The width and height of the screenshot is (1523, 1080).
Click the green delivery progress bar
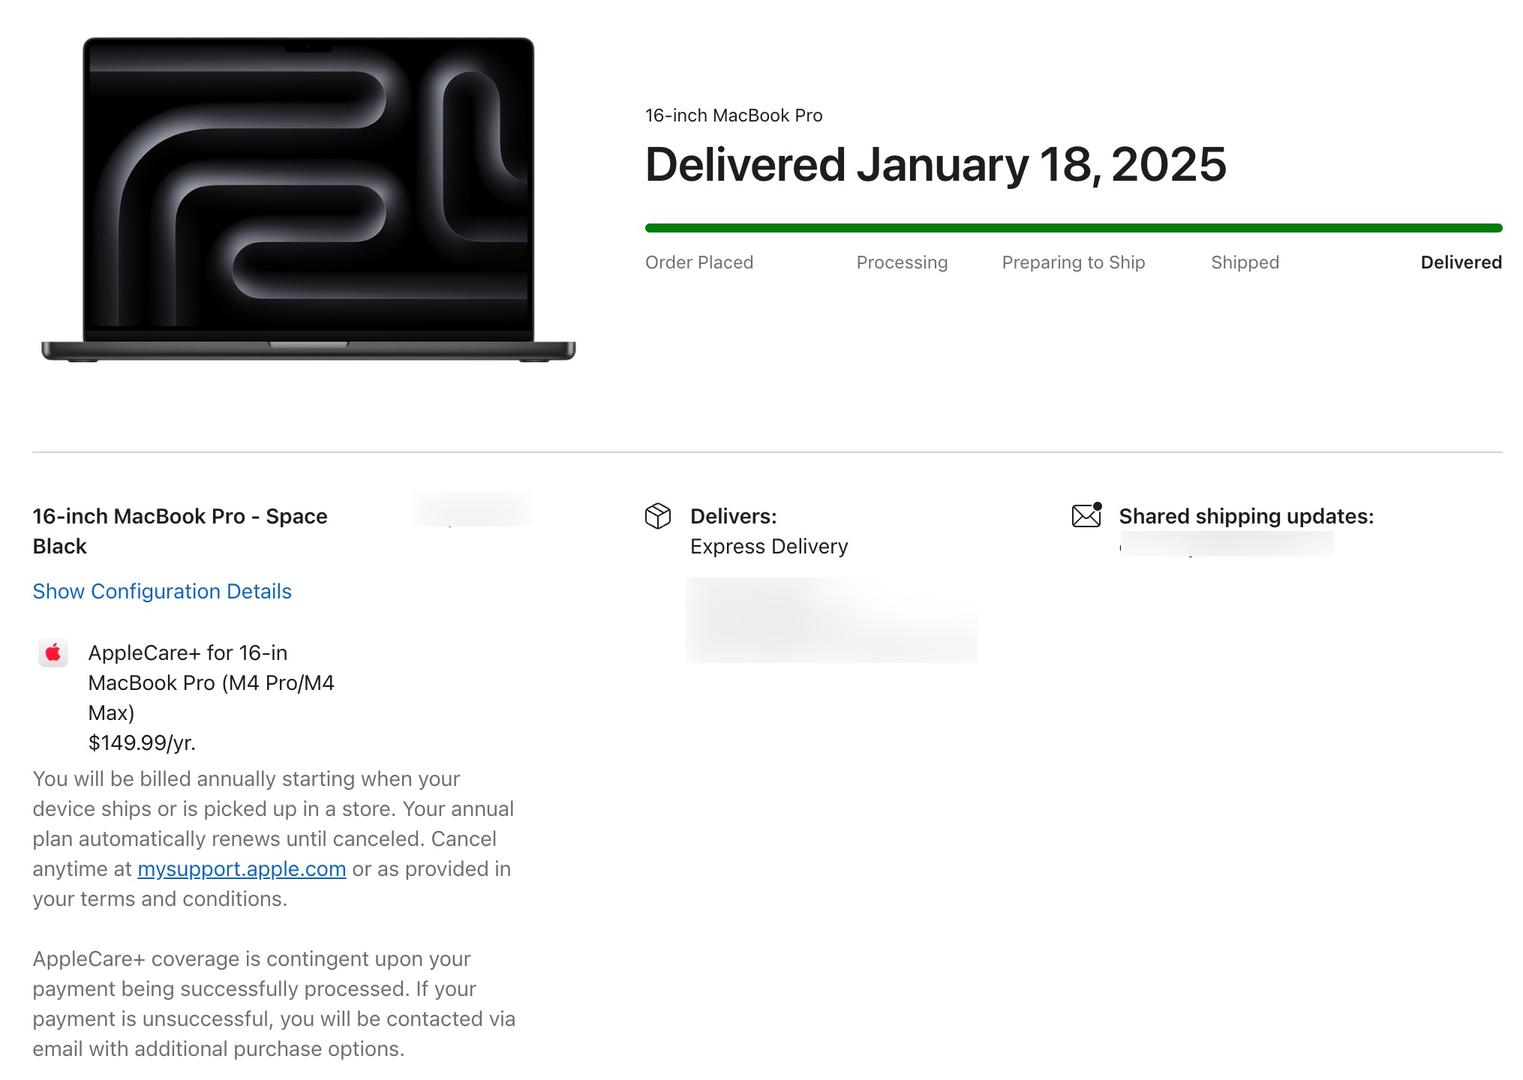click(x=1073, y=228)
